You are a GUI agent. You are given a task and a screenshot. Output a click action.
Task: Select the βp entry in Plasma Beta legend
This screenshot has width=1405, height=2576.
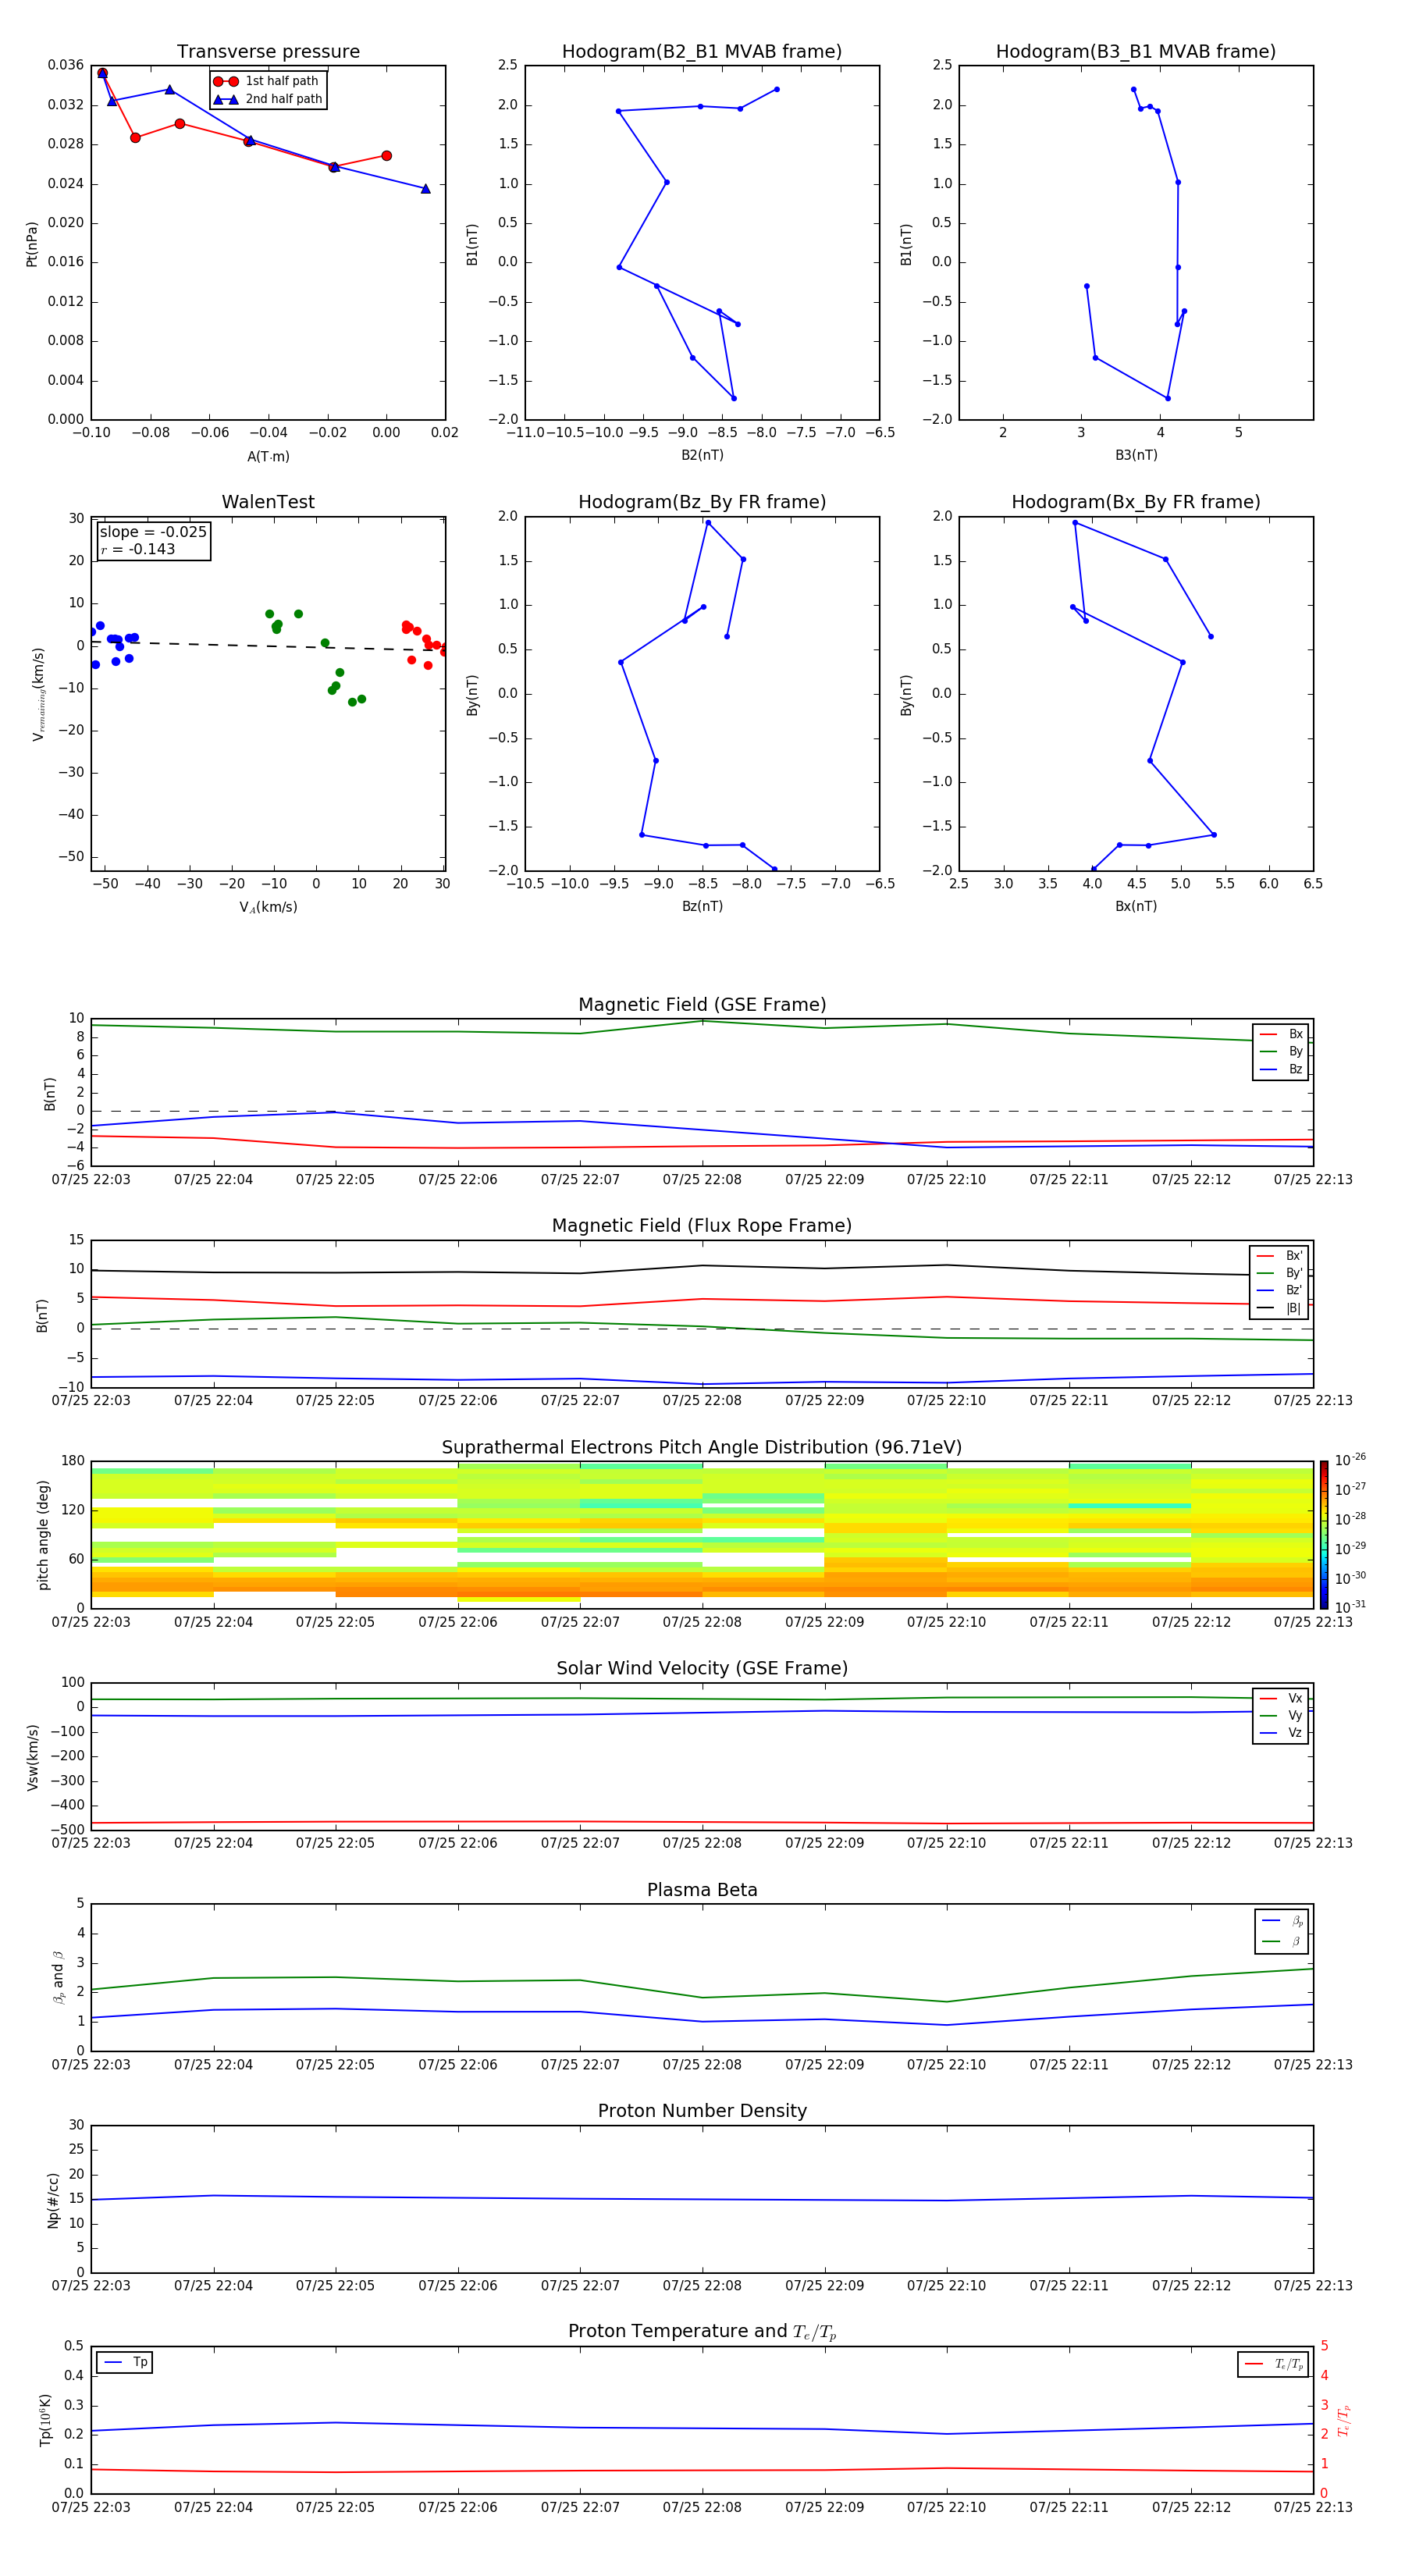[1282, 1921]
